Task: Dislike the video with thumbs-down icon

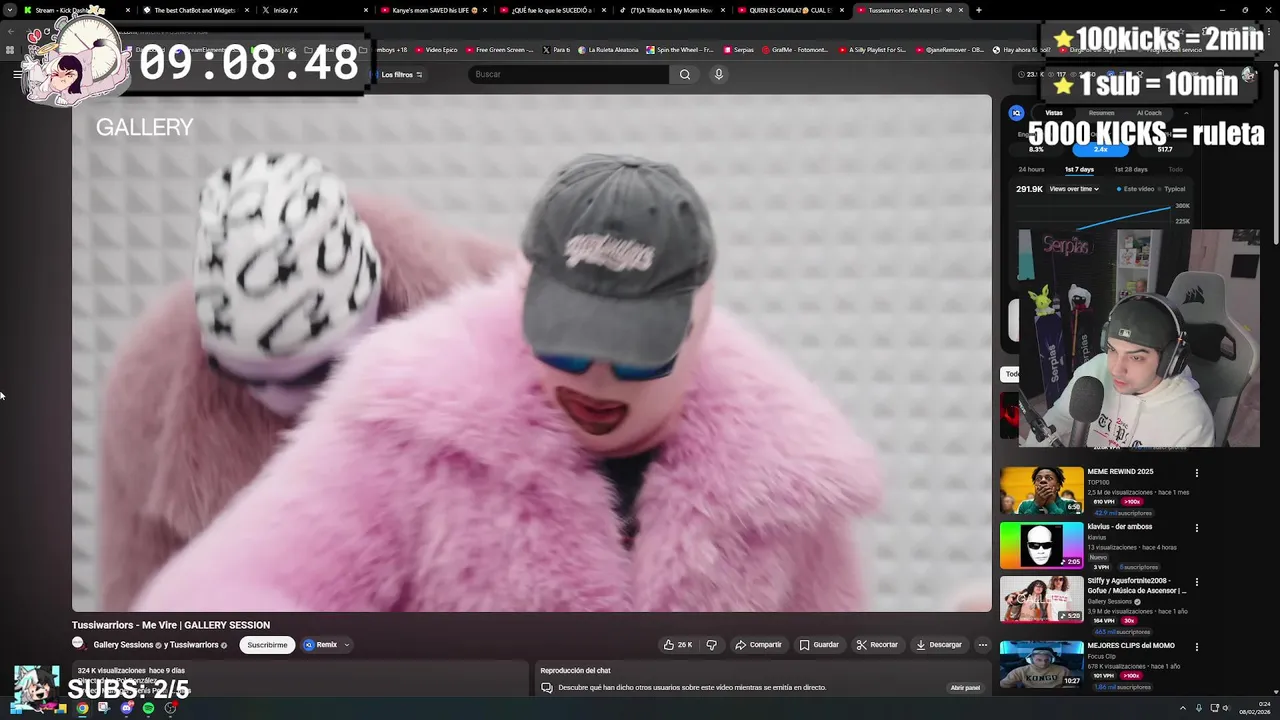Action: (x=711, y=645)
